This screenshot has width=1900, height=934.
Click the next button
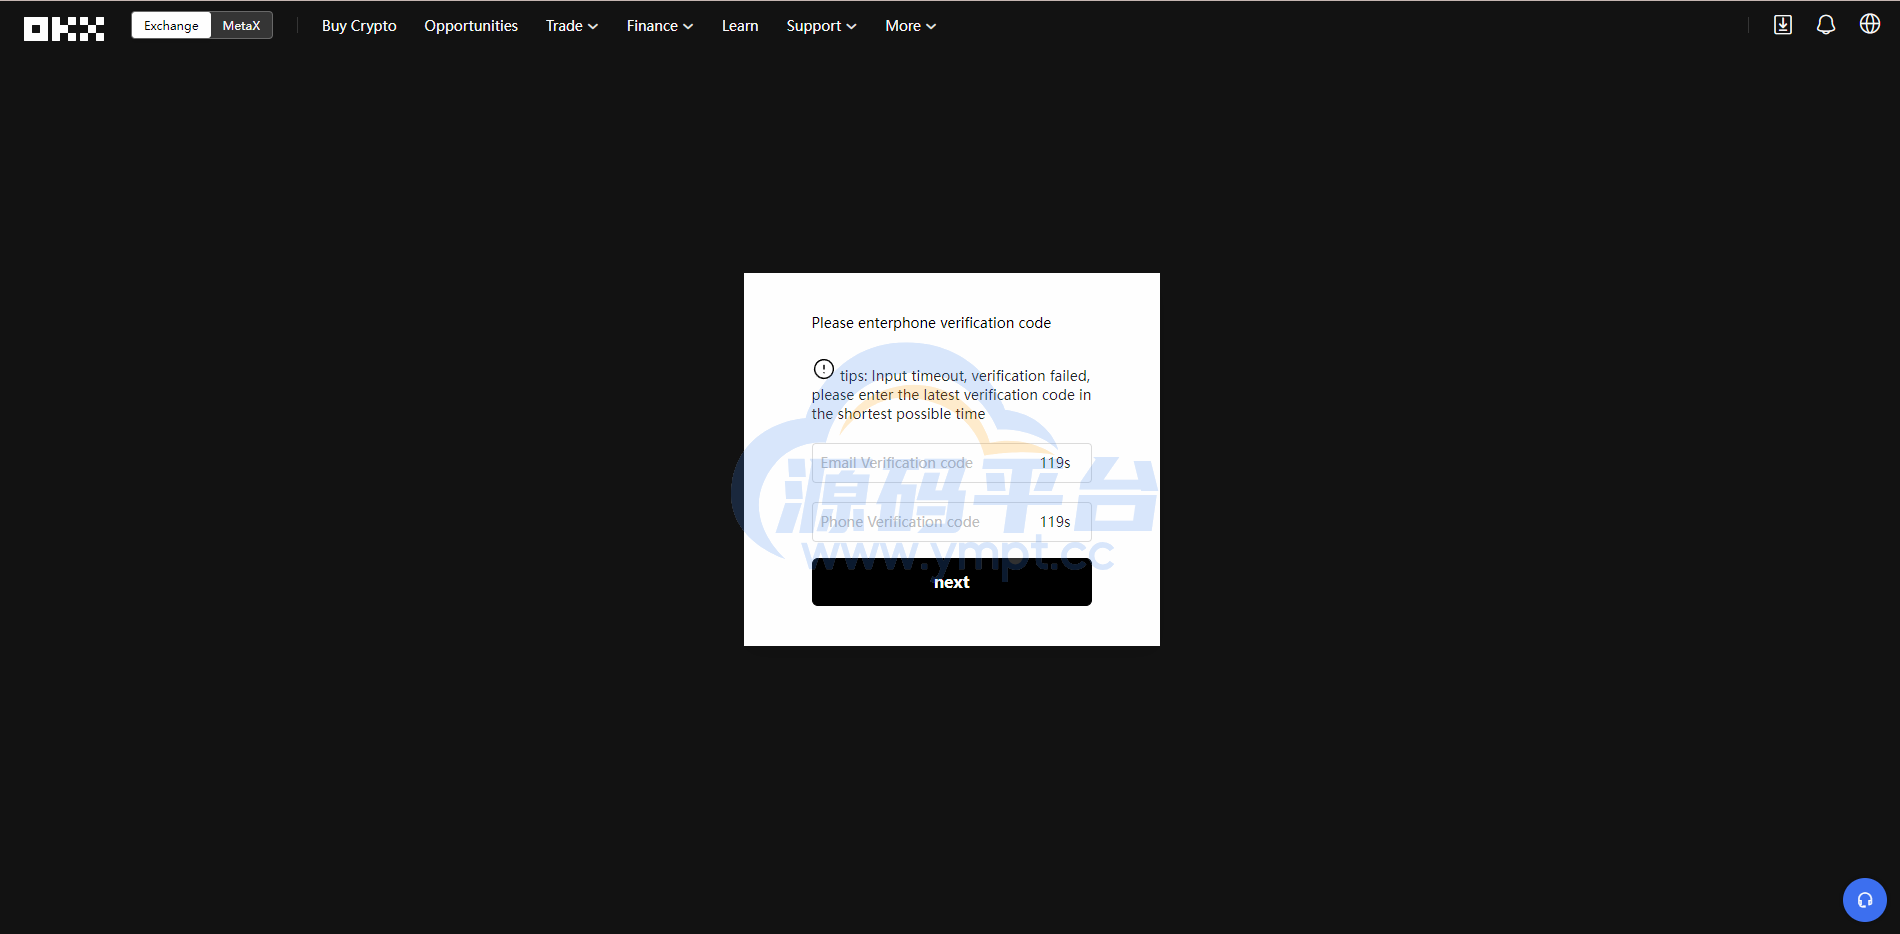[x=952, y=582]
